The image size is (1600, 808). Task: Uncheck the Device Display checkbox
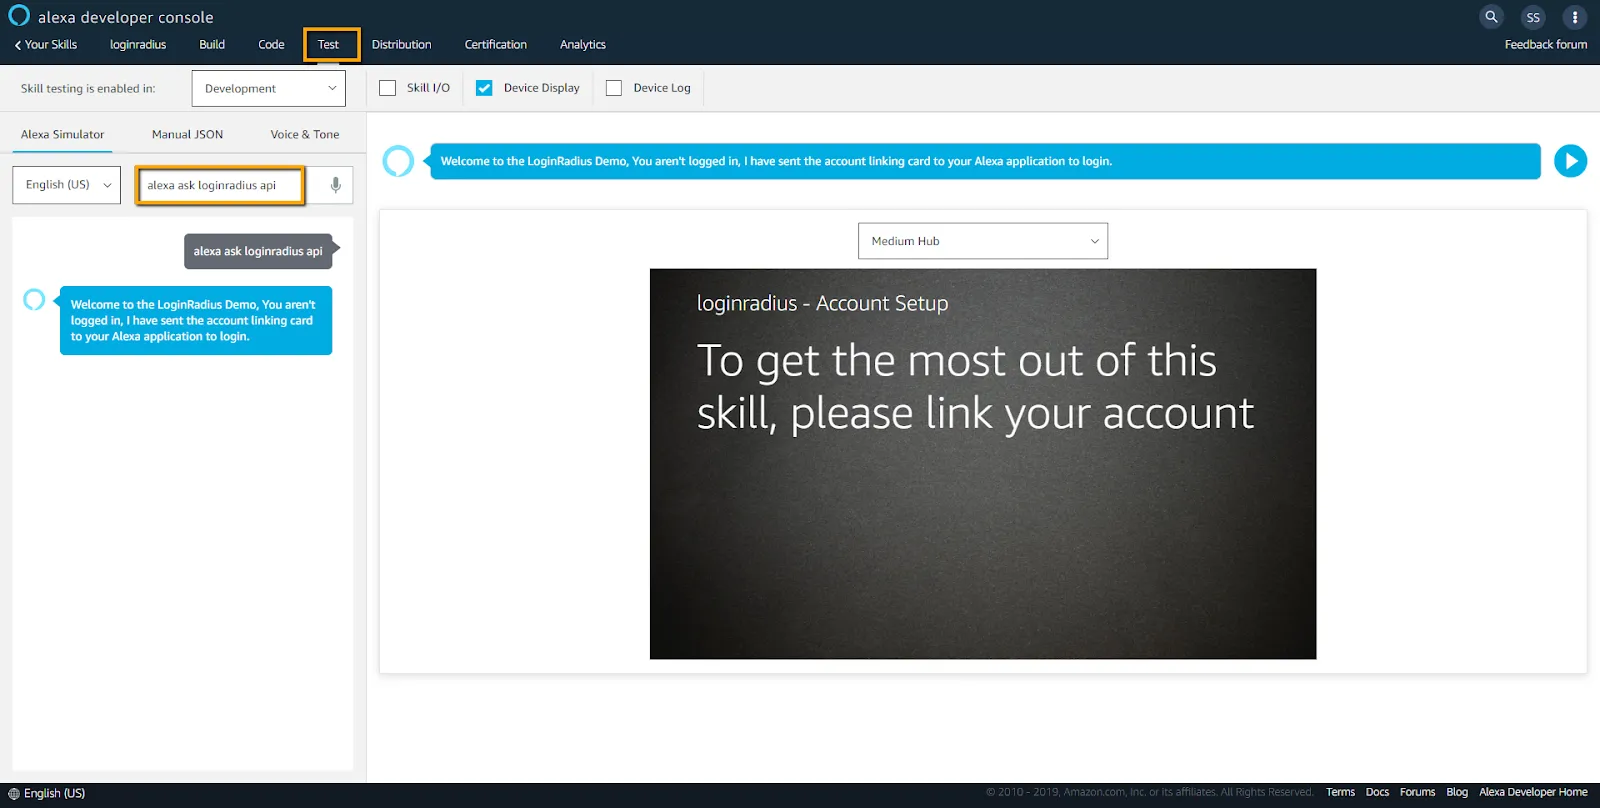[x=484, y=88]
